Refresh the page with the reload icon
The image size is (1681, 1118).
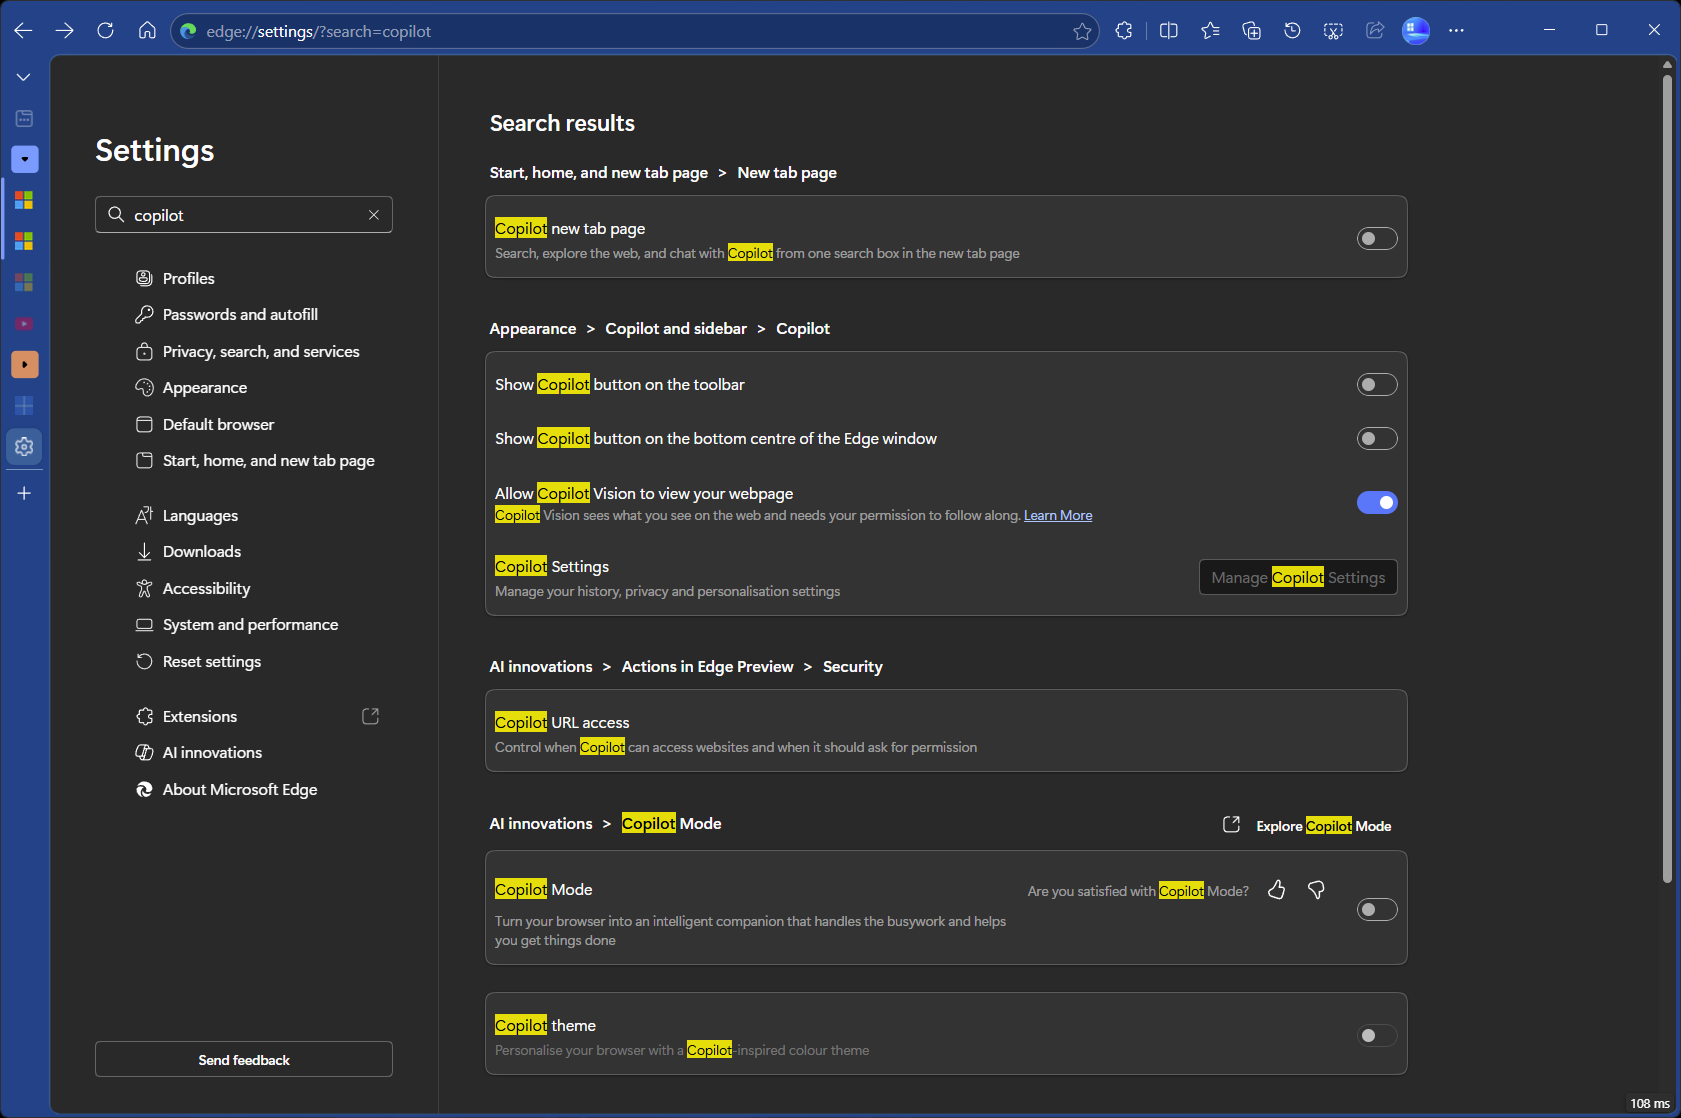(106, 31)
